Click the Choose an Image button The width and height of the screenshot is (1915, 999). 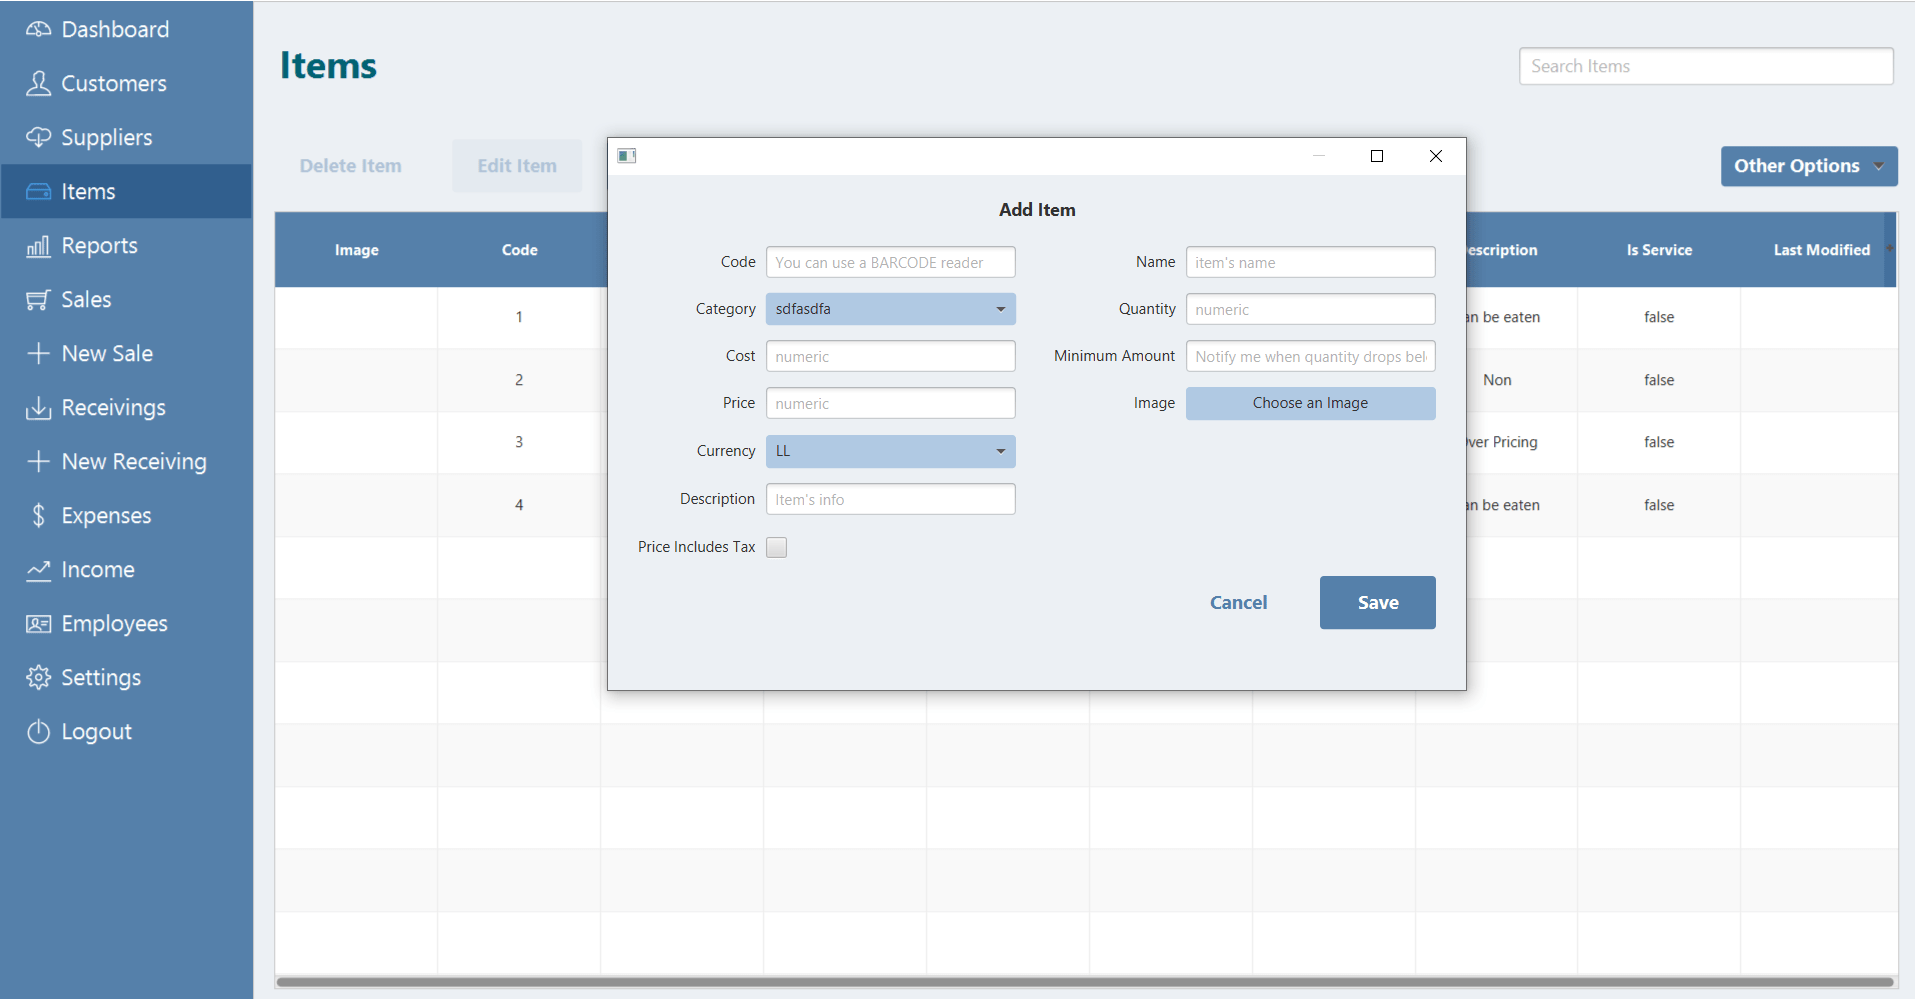pyautogui.click(x=1310, y=403)
